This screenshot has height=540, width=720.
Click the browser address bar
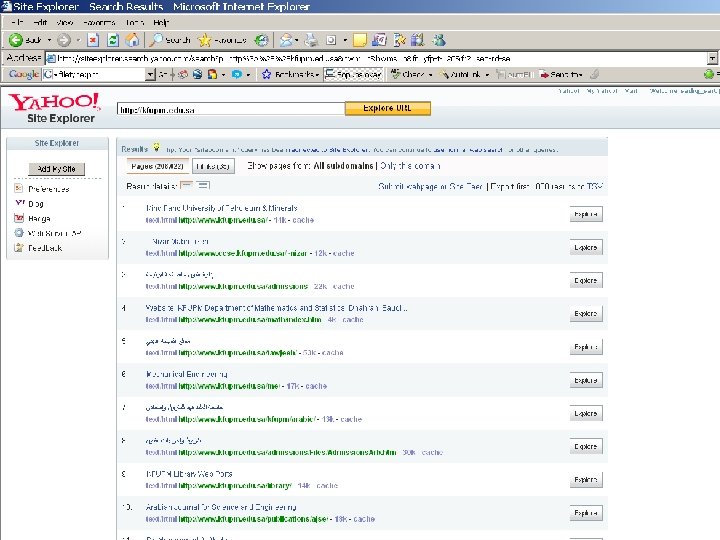tap(377, 58)
